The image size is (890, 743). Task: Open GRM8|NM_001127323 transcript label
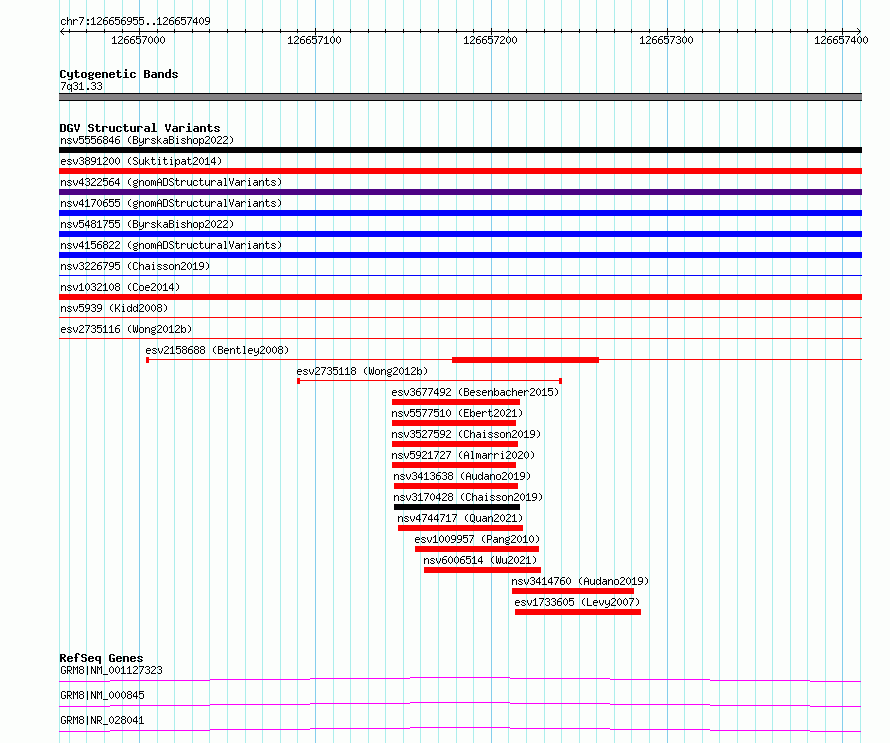[111, 670]
